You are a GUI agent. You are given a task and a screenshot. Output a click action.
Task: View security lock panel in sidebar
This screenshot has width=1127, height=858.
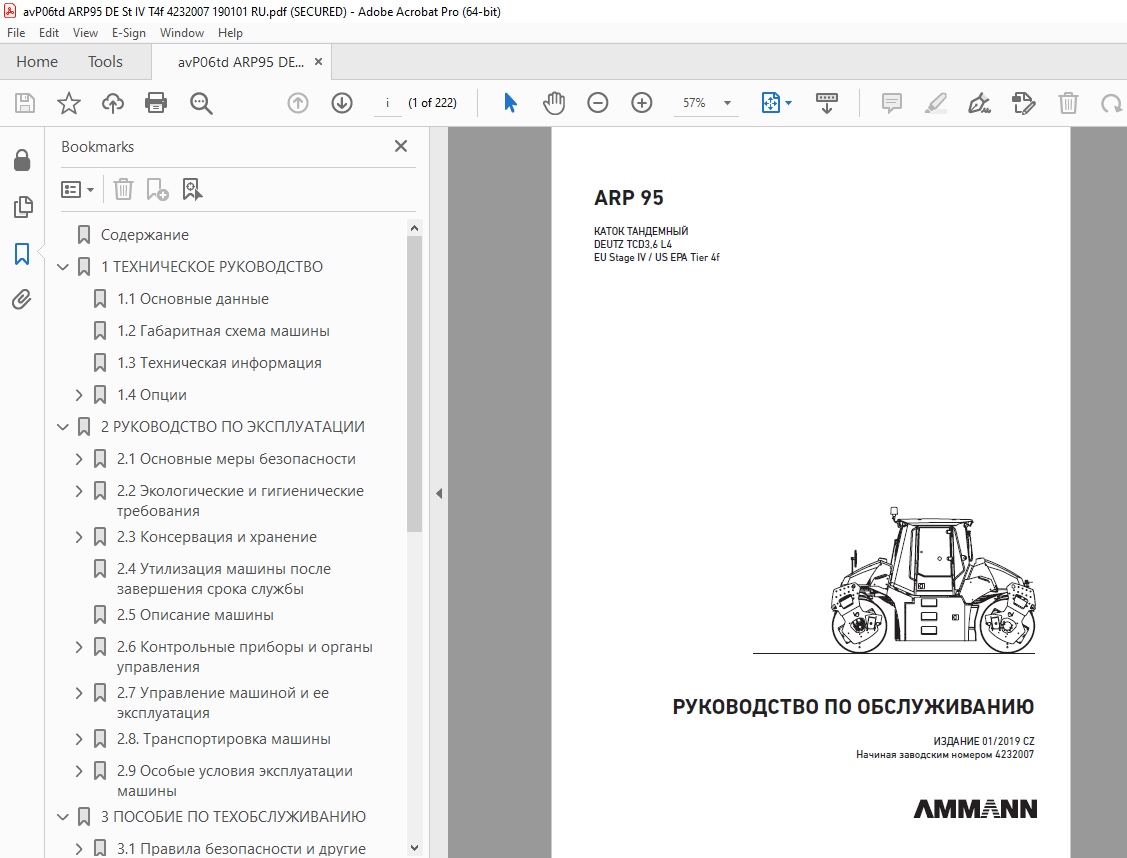(x=22, y=160)
